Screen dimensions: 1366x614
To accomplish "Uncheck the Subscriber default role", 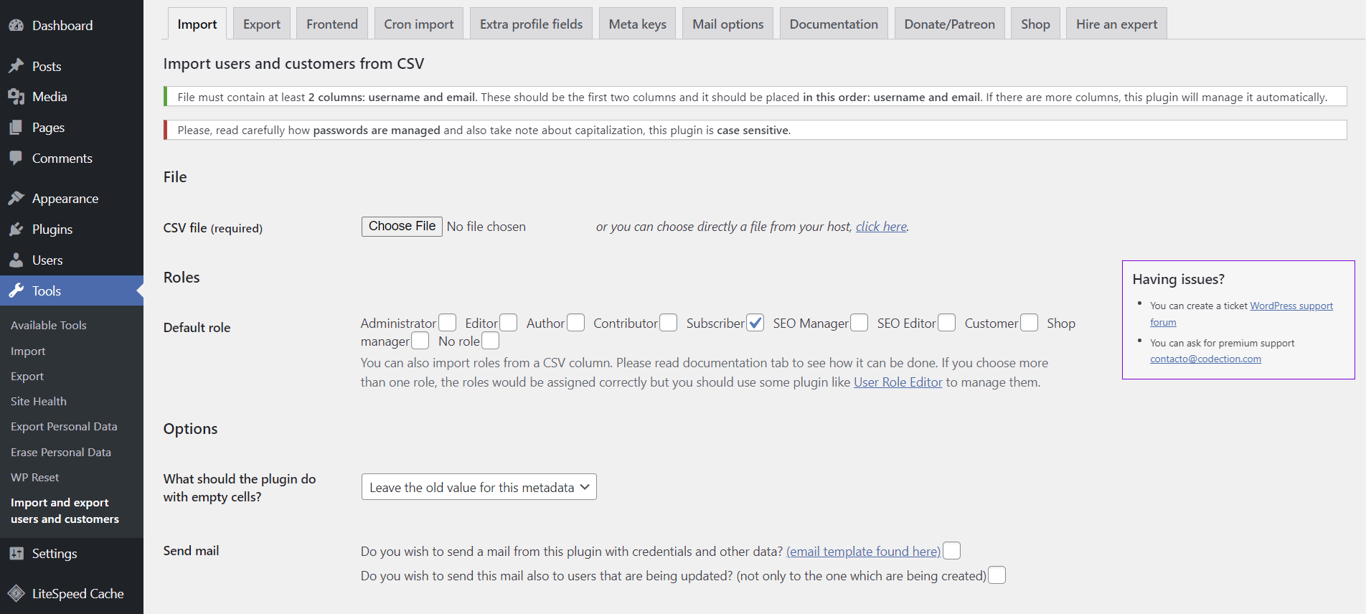I will (x=755, y=322).
